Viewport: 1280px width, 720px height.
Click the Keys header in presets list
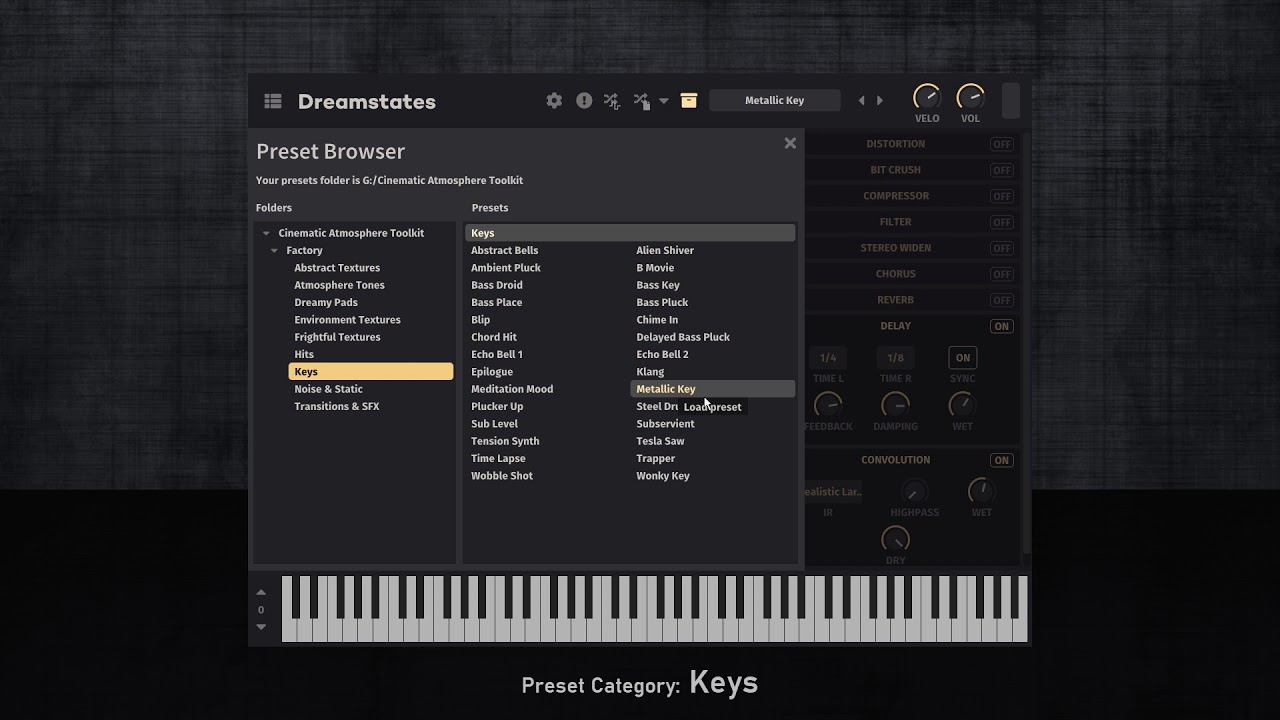[630, 233]
